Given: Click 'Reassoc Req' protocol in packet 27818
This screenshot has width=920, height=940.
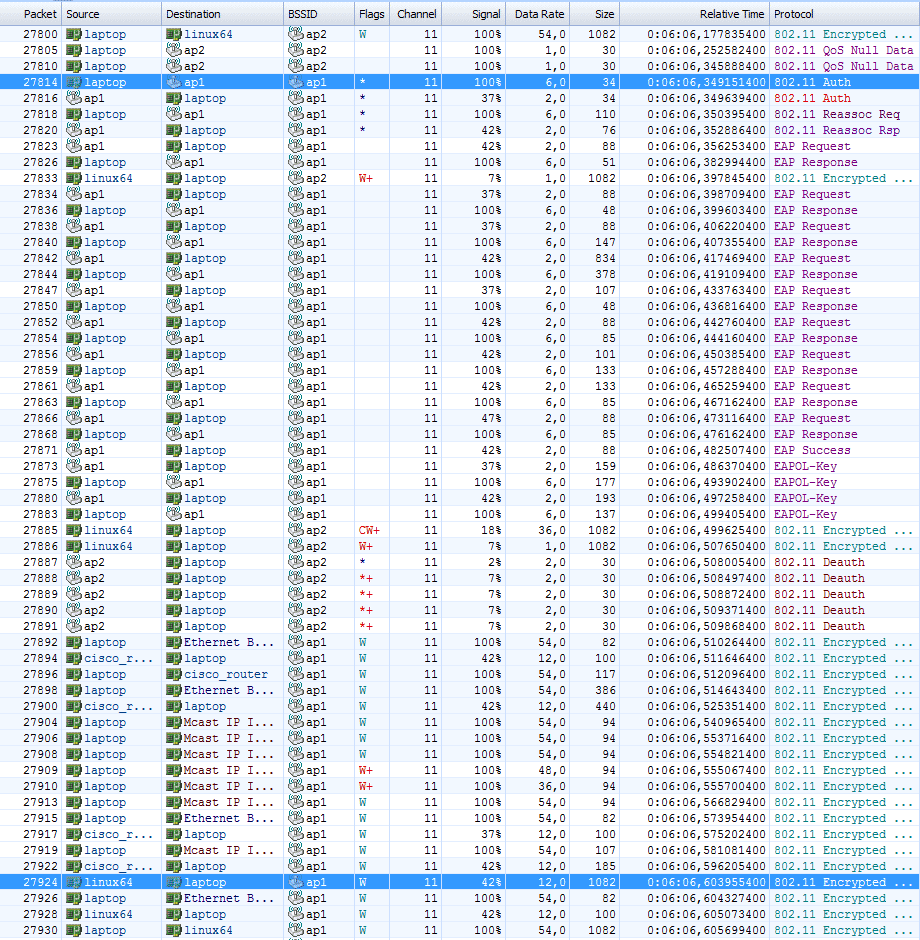Looking at the screenshot, I should click(861, 114).
